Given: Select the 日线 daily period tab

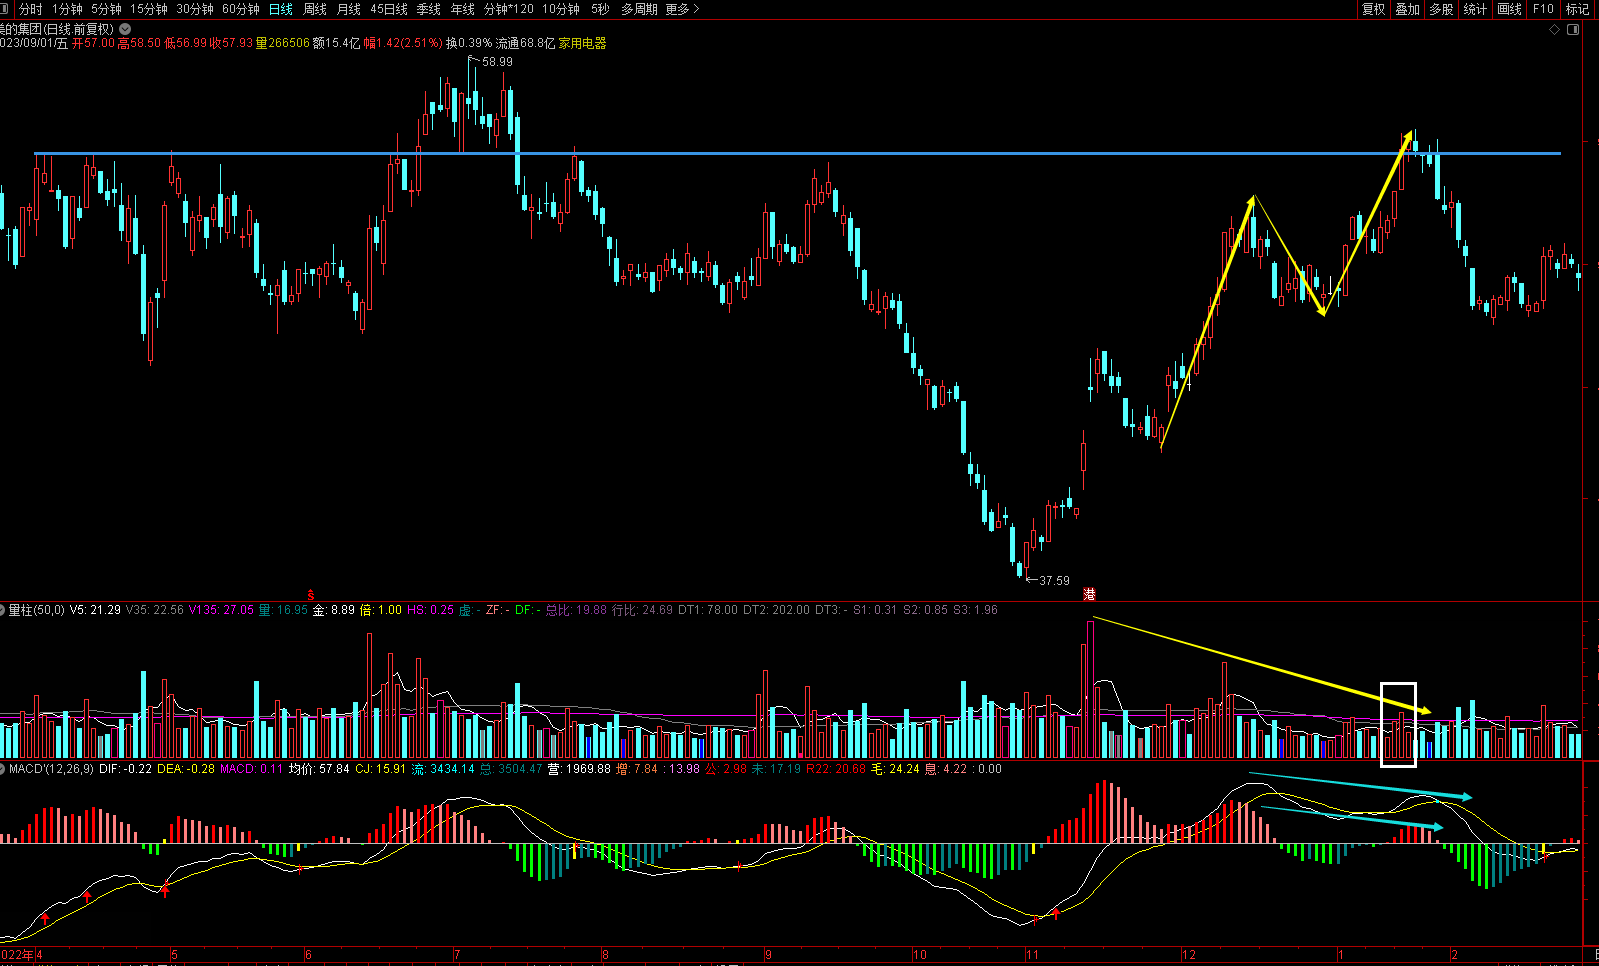Looking at the screenshot, I should [281, 9].
